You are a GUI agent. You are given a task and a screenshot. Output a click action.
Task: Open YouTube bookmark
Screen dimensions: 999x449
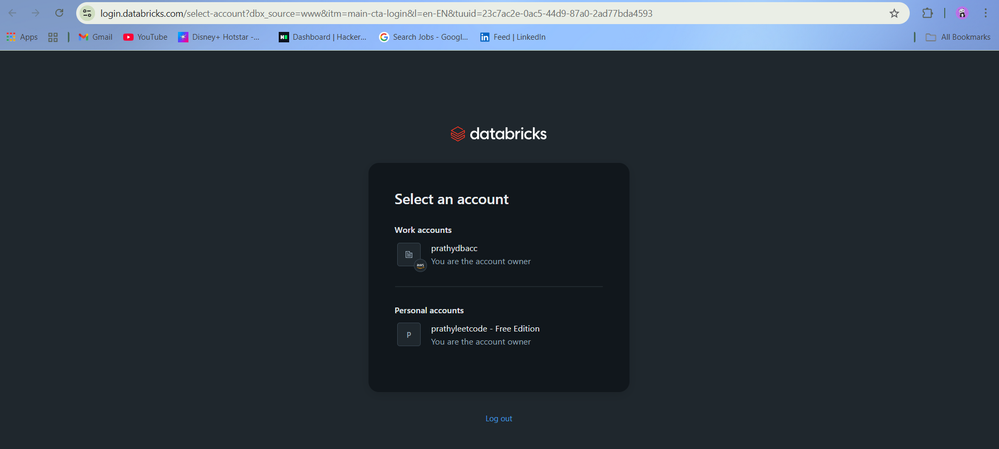145,37
